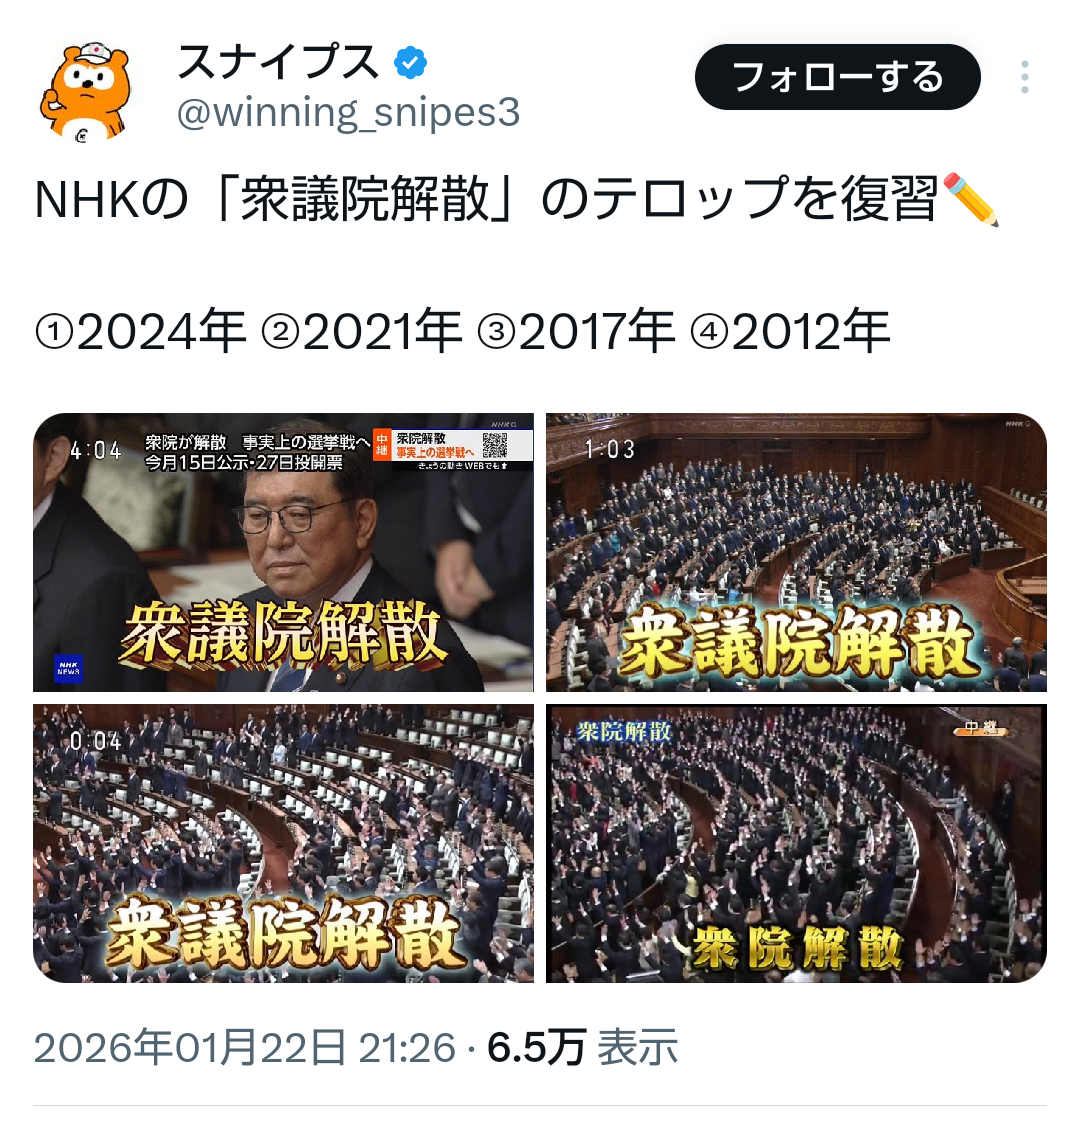Open the 2024 衆議院解散 top-left image

point(283,552)
